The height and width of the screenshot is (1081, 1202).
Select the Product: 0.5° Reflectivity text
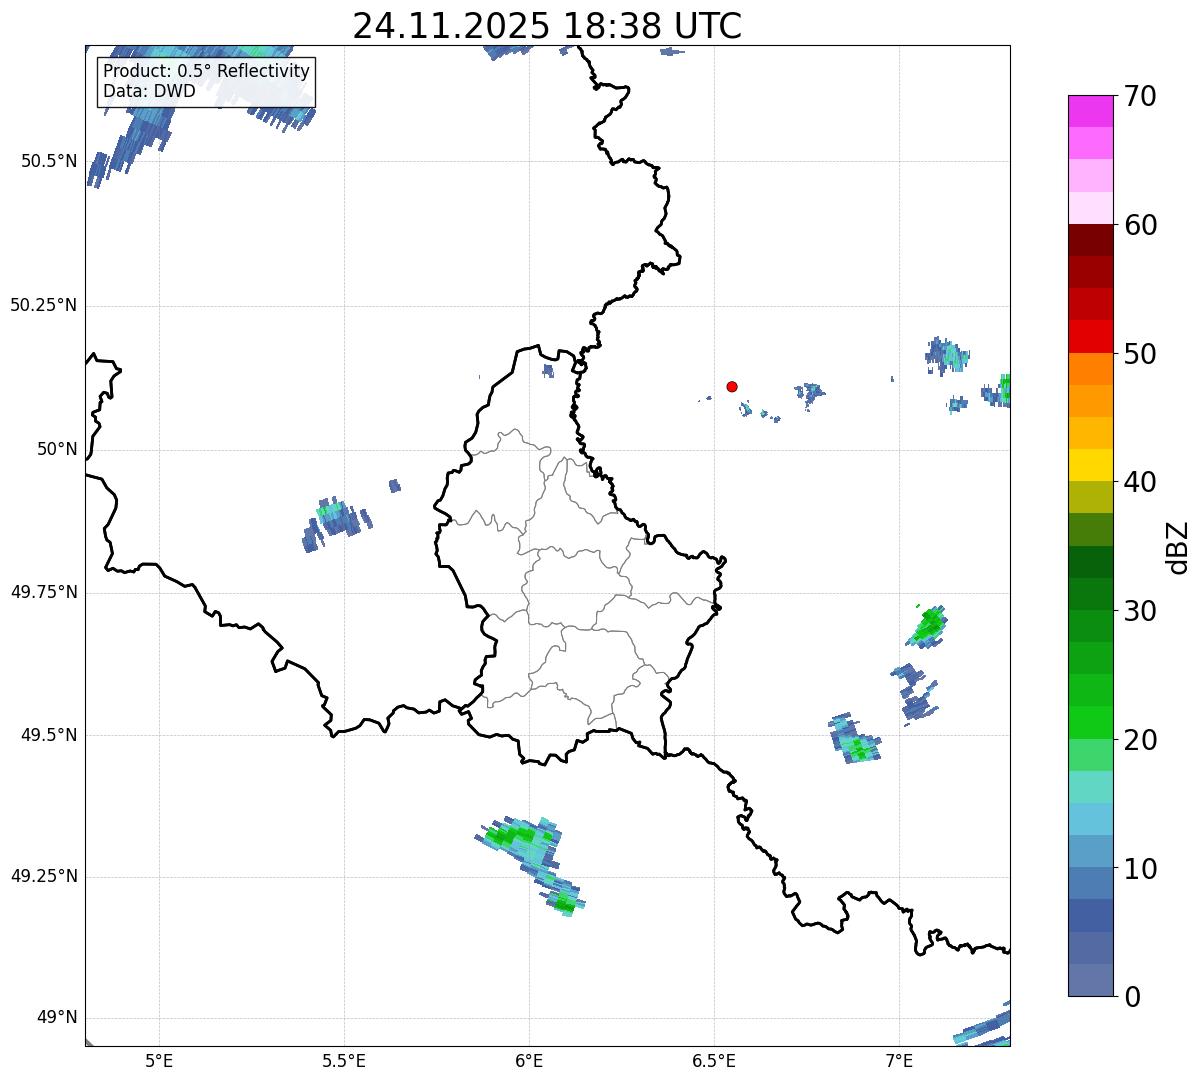[x=206, y=72]
